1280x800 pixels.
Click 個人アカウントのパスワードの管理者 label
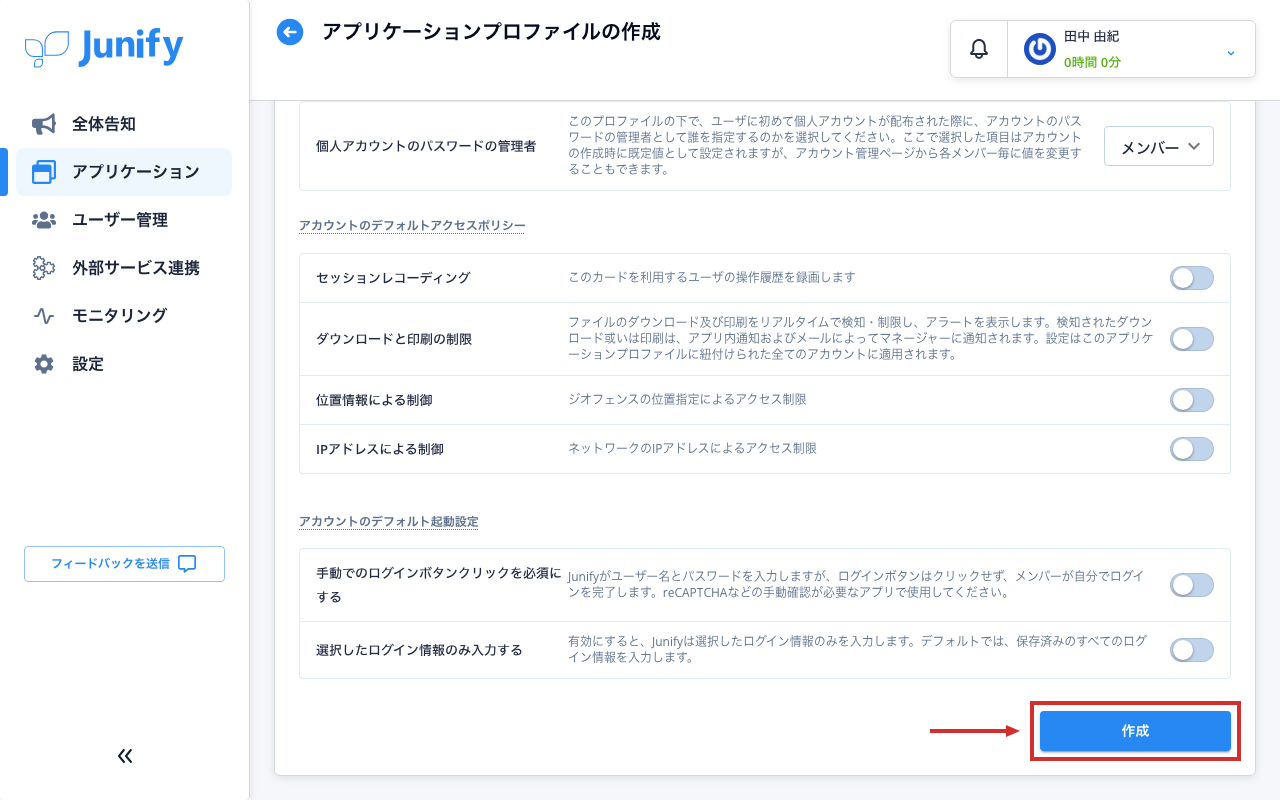(426, 146)
